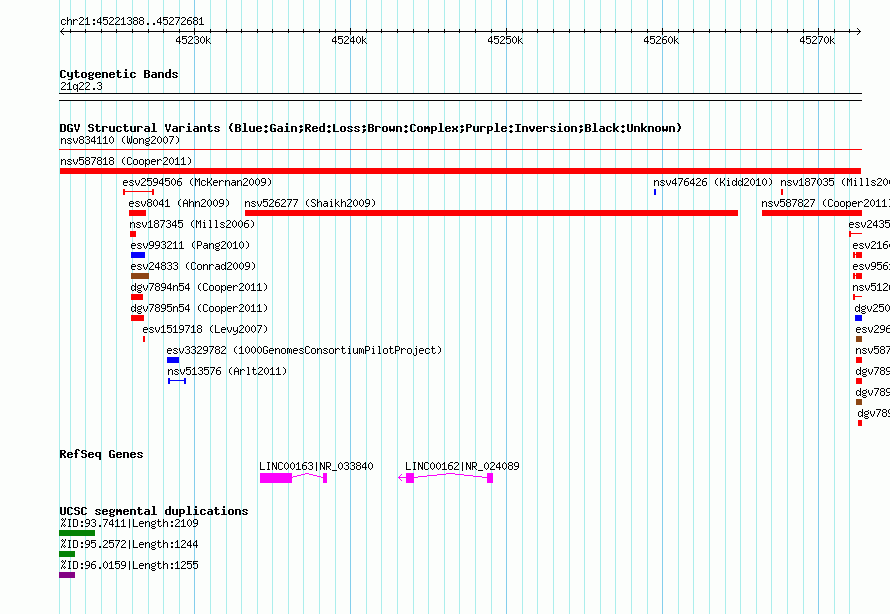Click the nsv834110 (Wong2007) label
Screen dimensions: 890x614
tap(120, 140)
